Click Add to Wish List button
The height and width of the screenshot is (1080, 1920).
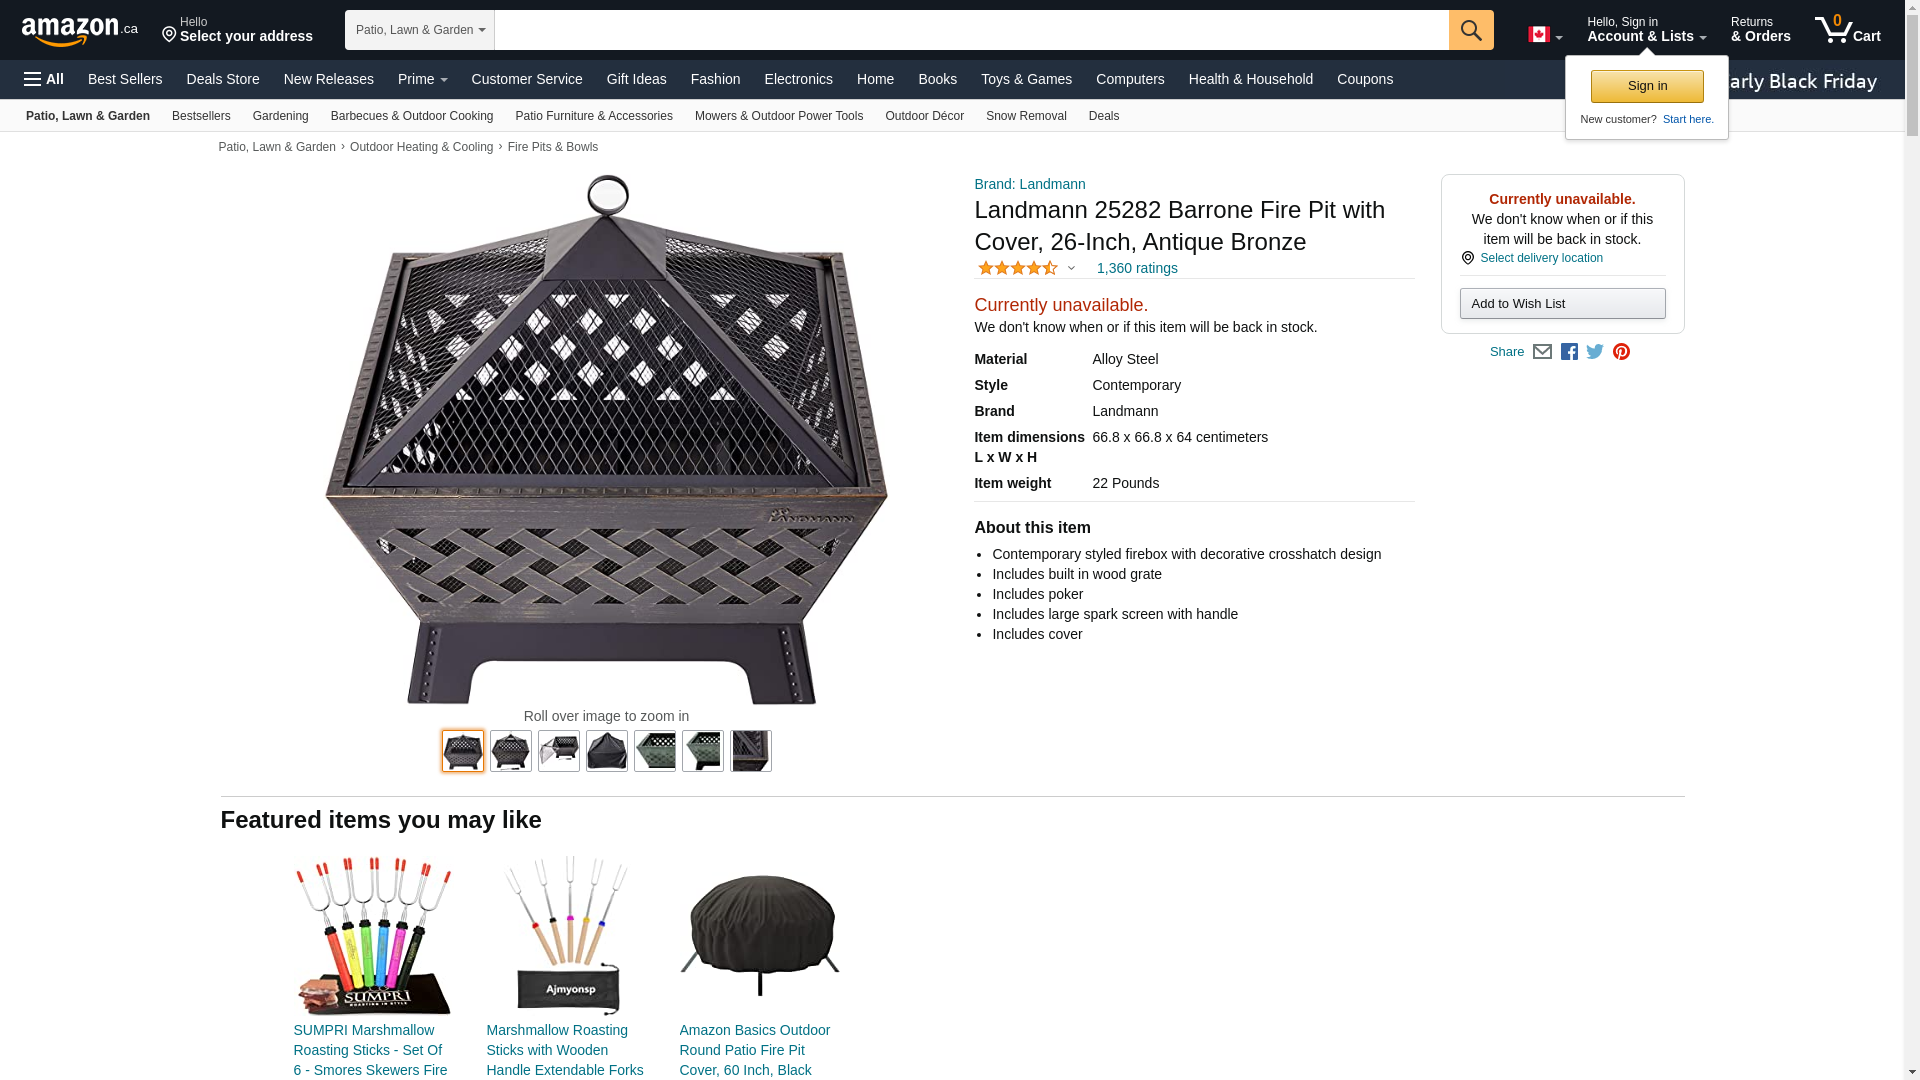(1562, 303)
